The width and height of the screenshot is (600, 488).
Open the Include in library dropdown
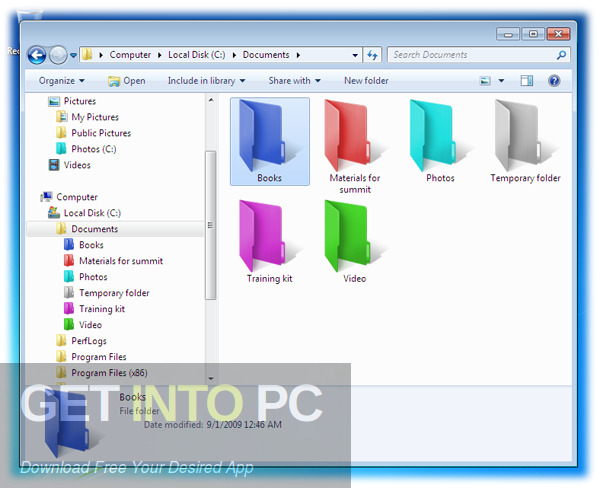pyautogui.click(x=206, y=81)
